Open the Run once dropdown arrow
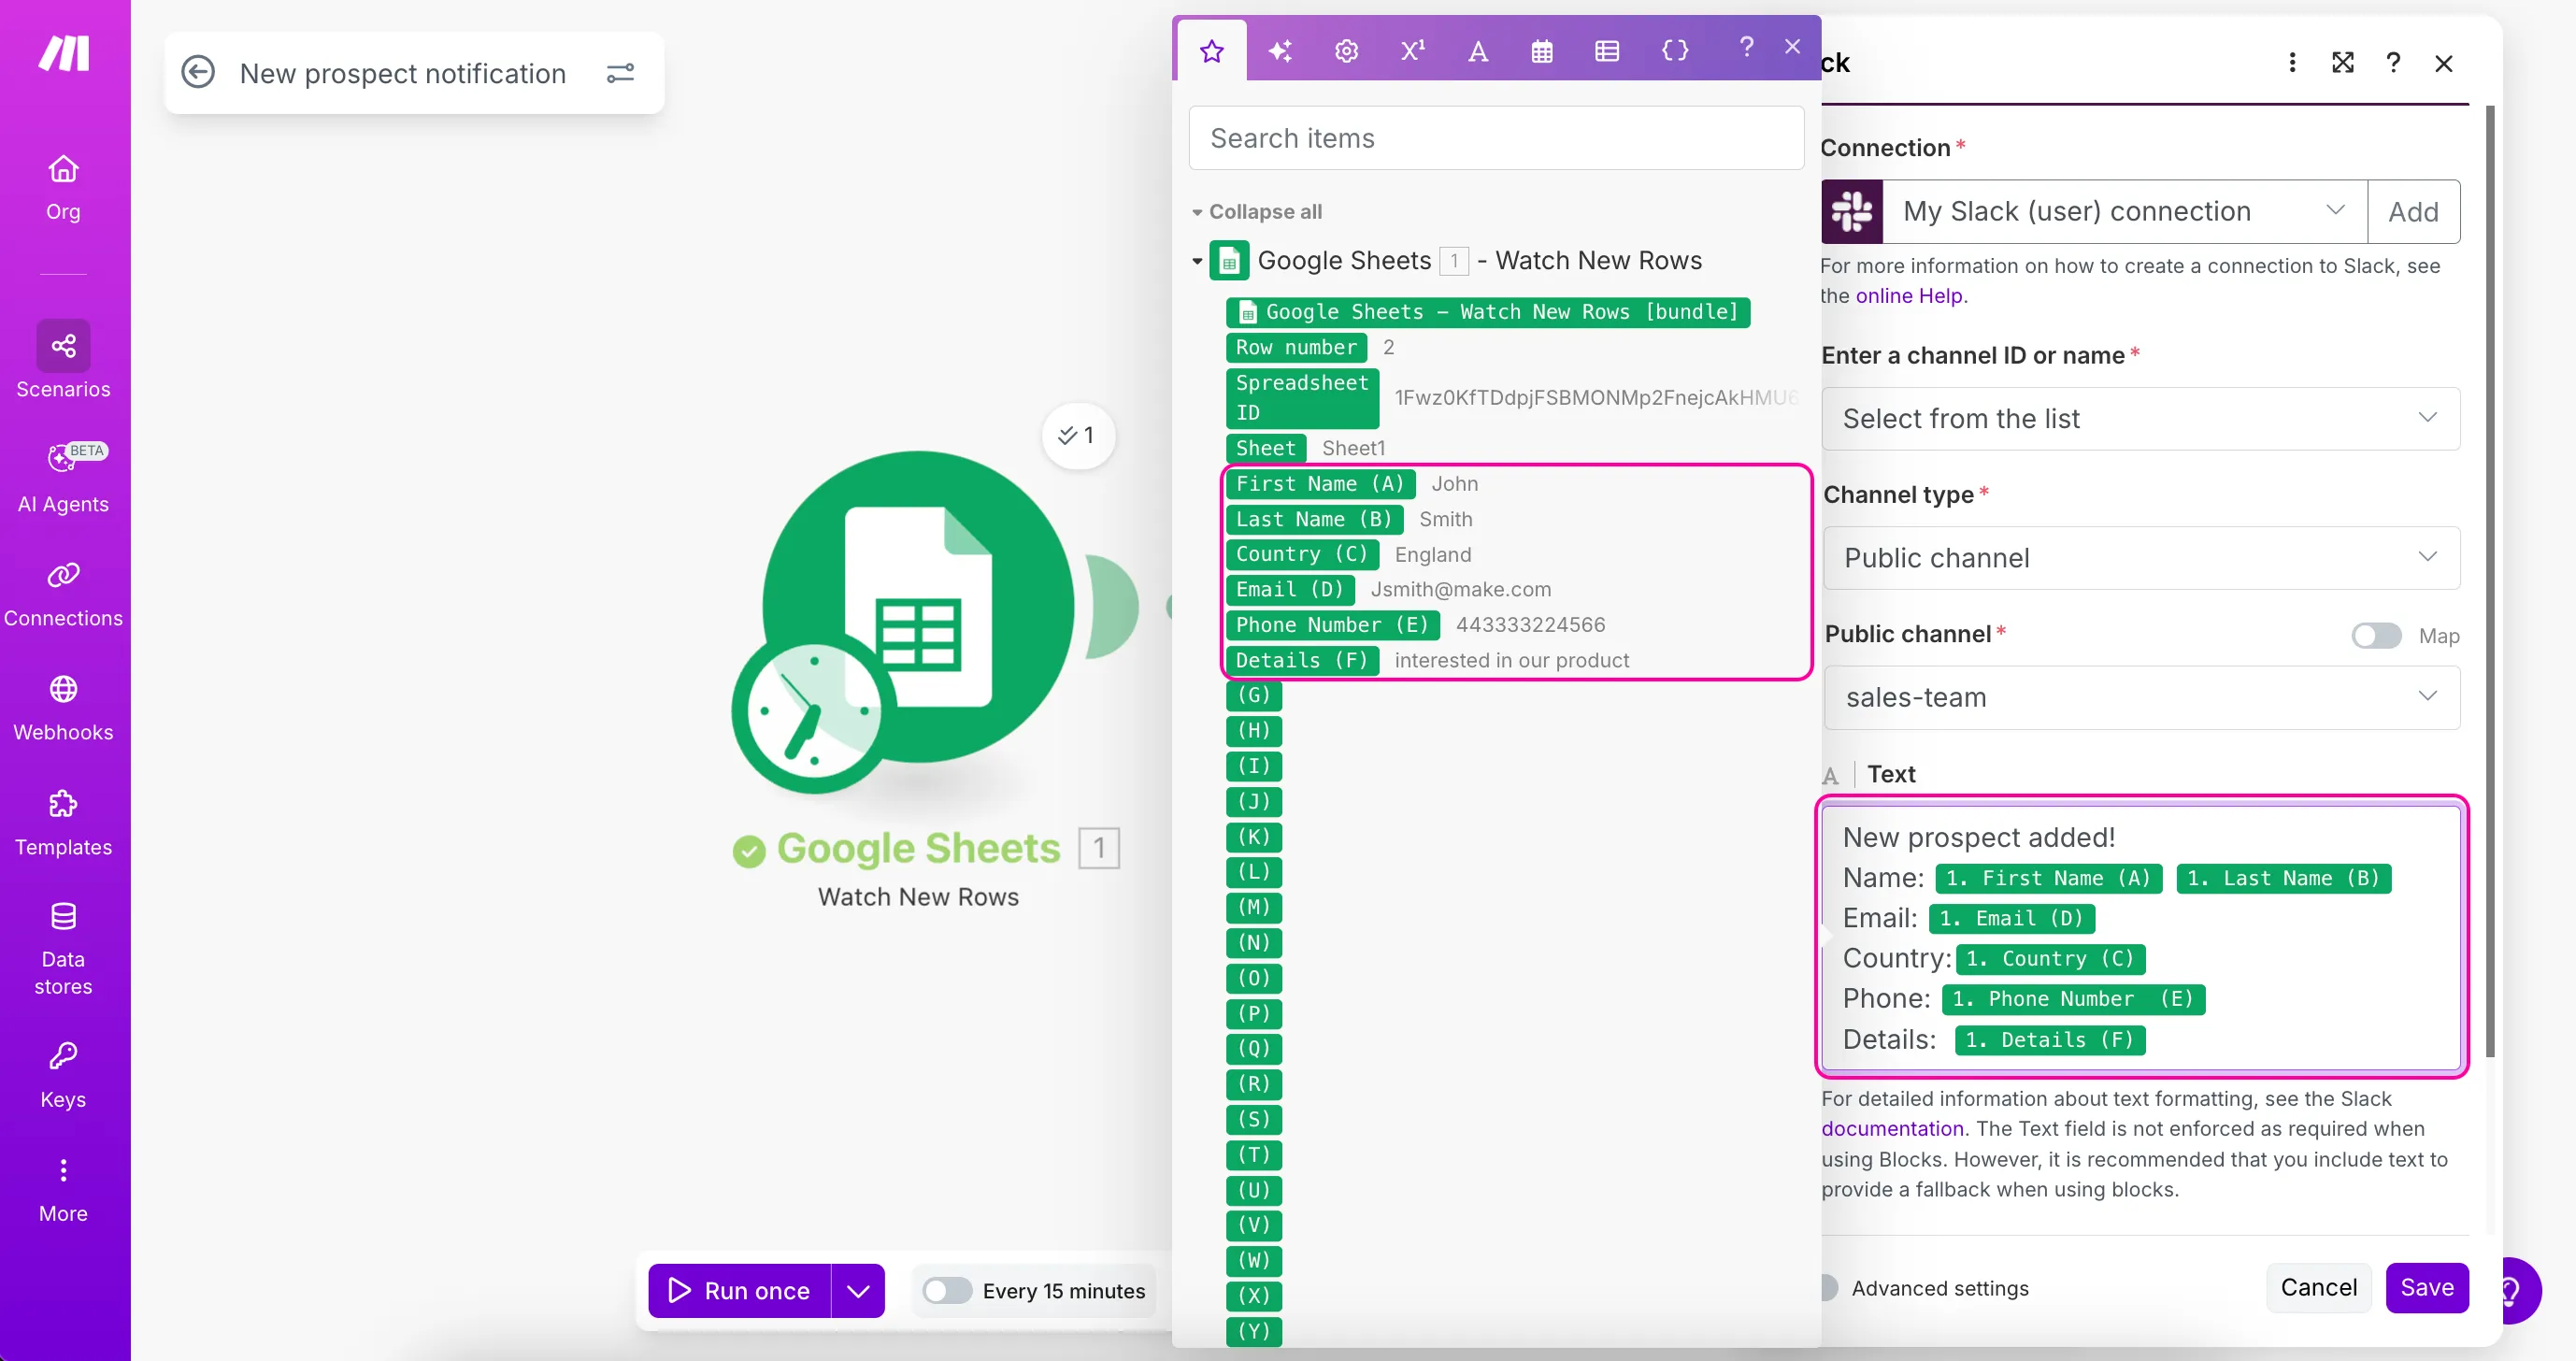 858,1291
